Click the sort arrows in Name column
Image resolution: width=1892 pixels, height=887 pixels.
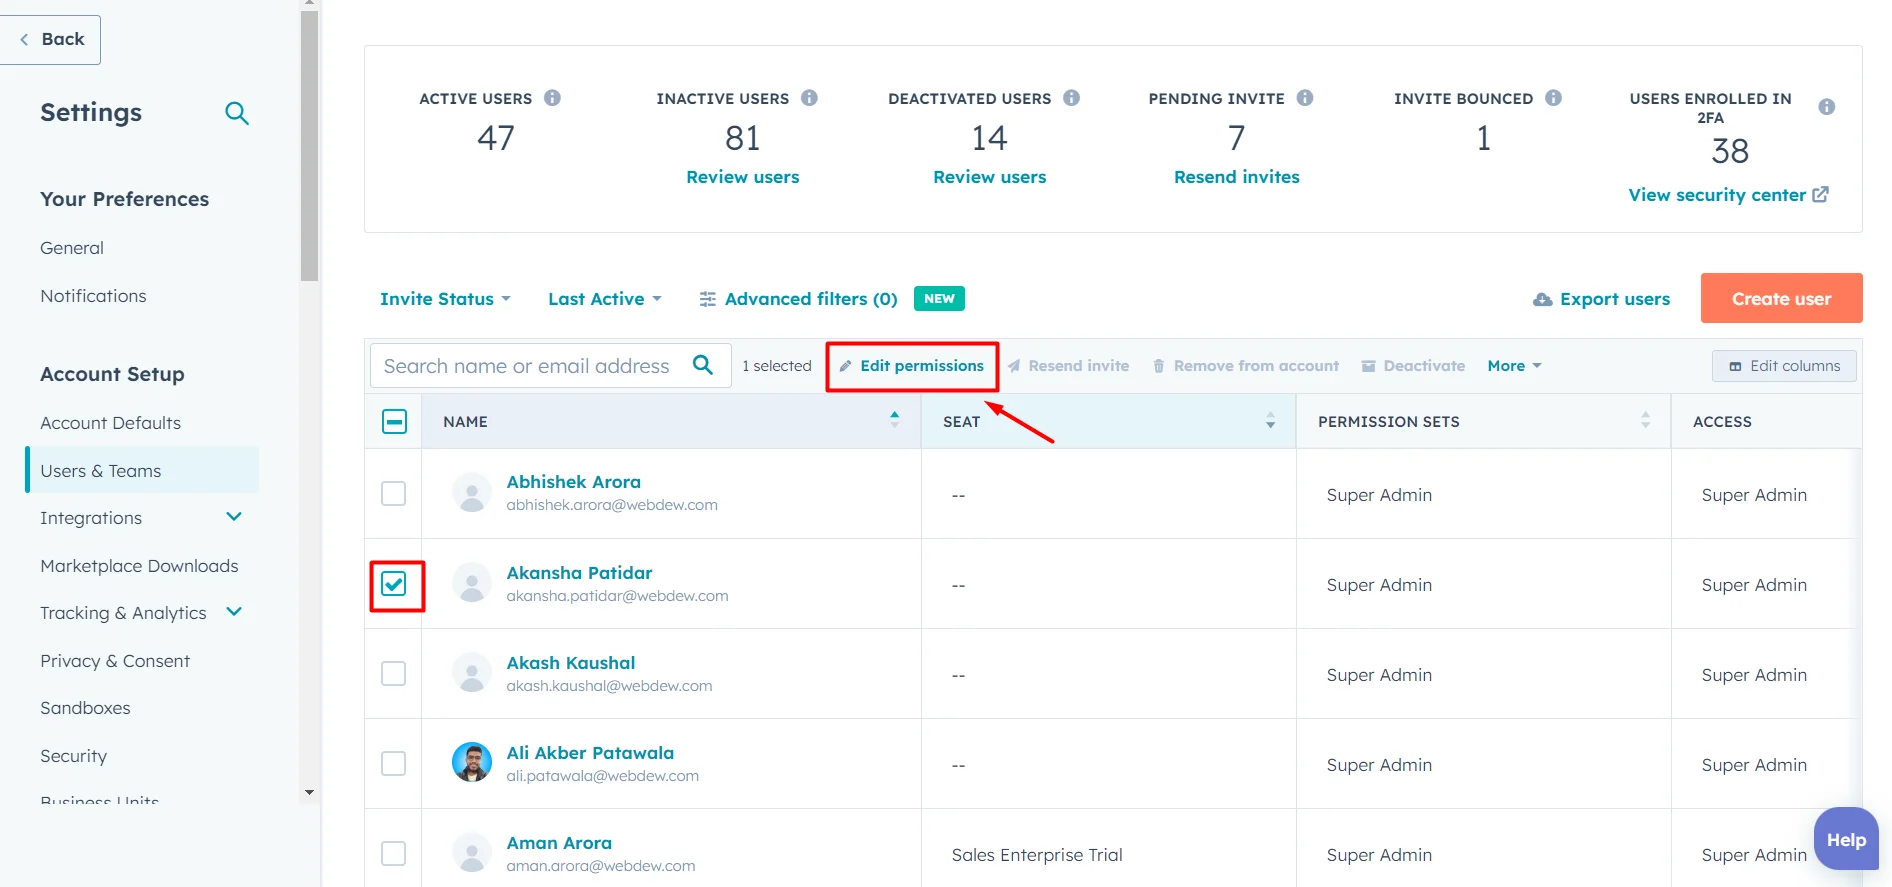click(894, 421)
